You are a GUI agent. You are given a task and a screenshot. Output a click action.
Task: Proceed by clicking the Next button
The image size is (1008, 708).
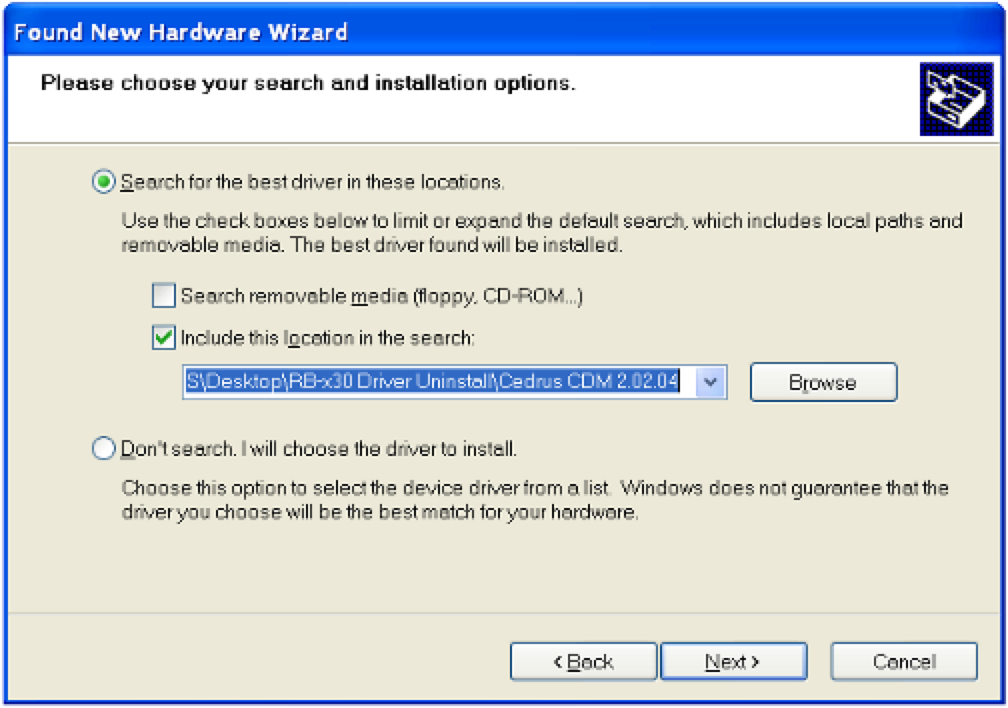733,662
